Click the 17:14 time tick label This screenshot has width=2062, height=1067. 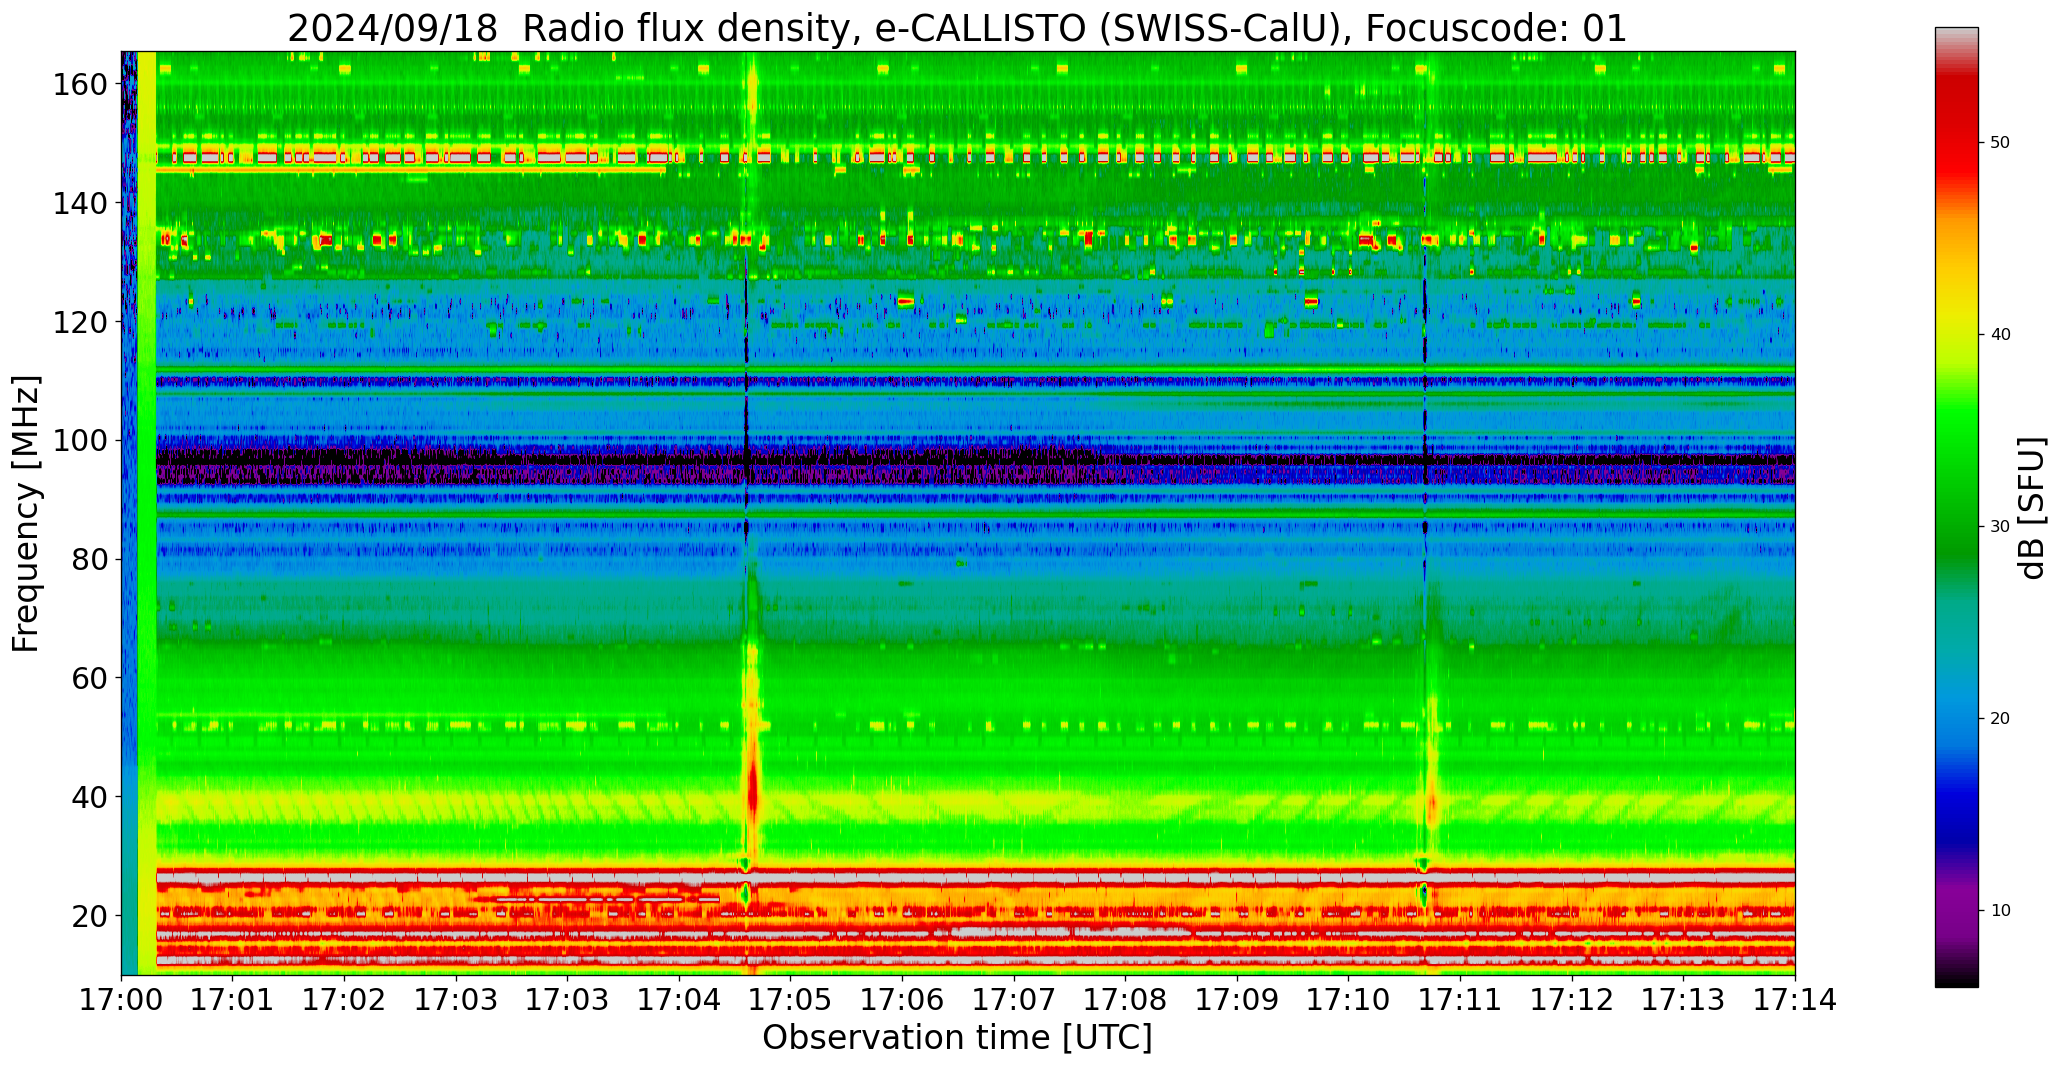[1795, 1000]
